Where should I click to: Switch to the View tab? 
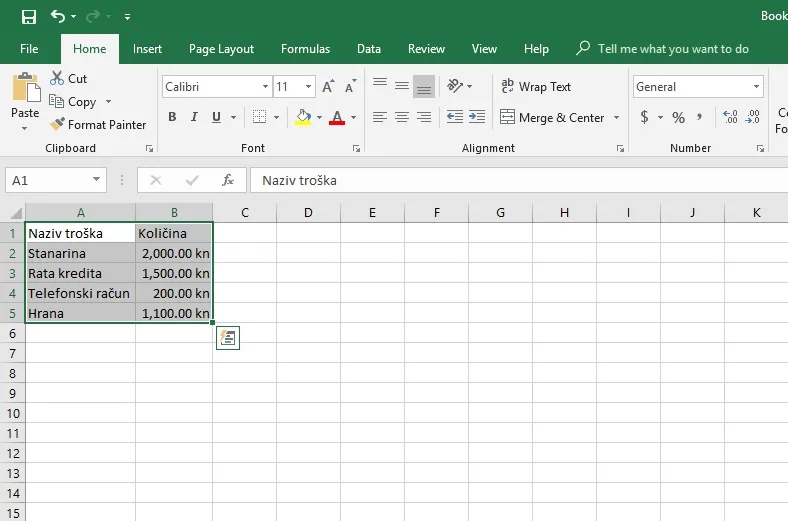click(x=484, y=49)
